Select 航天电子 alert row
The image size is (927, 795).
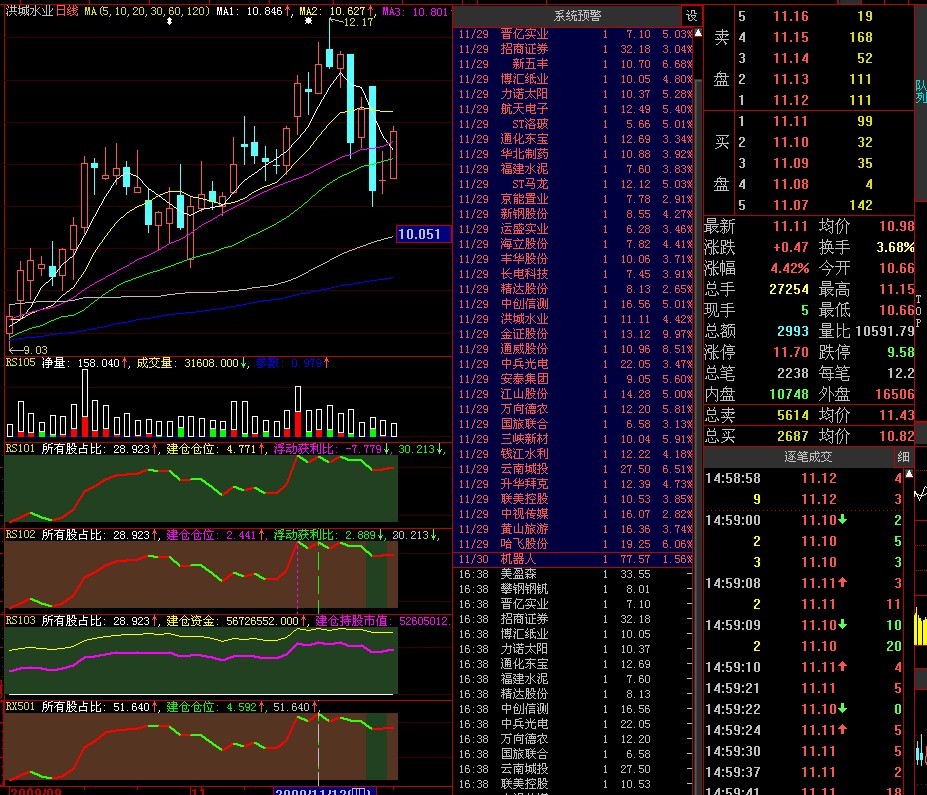click(x=575, y=109)
